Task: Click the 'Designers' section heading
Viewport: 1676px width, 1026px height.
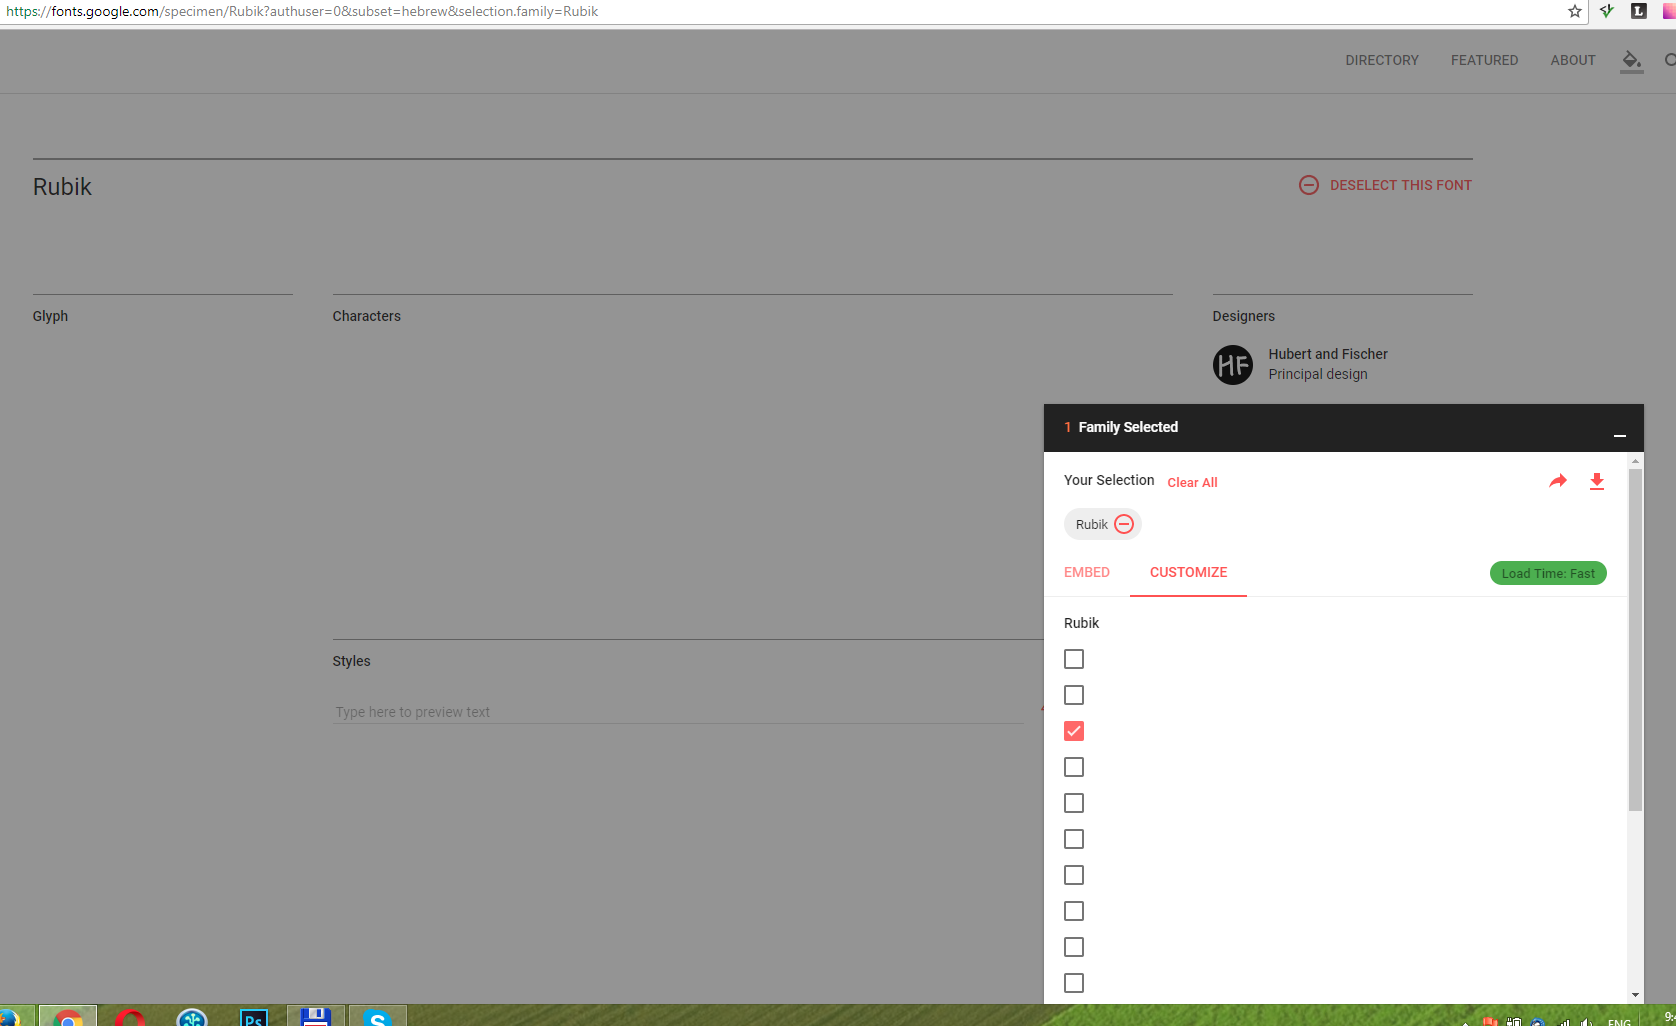Action: point(1243,316)
